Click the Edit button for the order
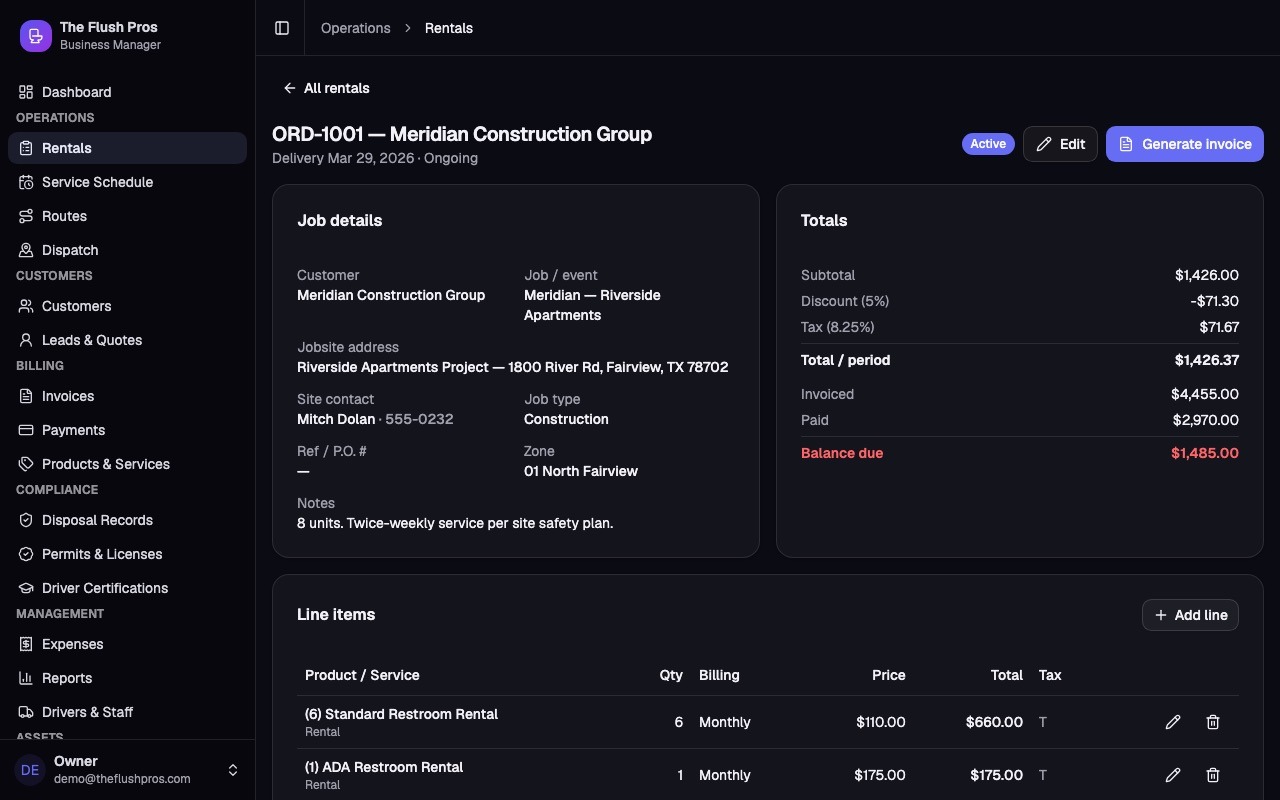 coord(1060,144)
